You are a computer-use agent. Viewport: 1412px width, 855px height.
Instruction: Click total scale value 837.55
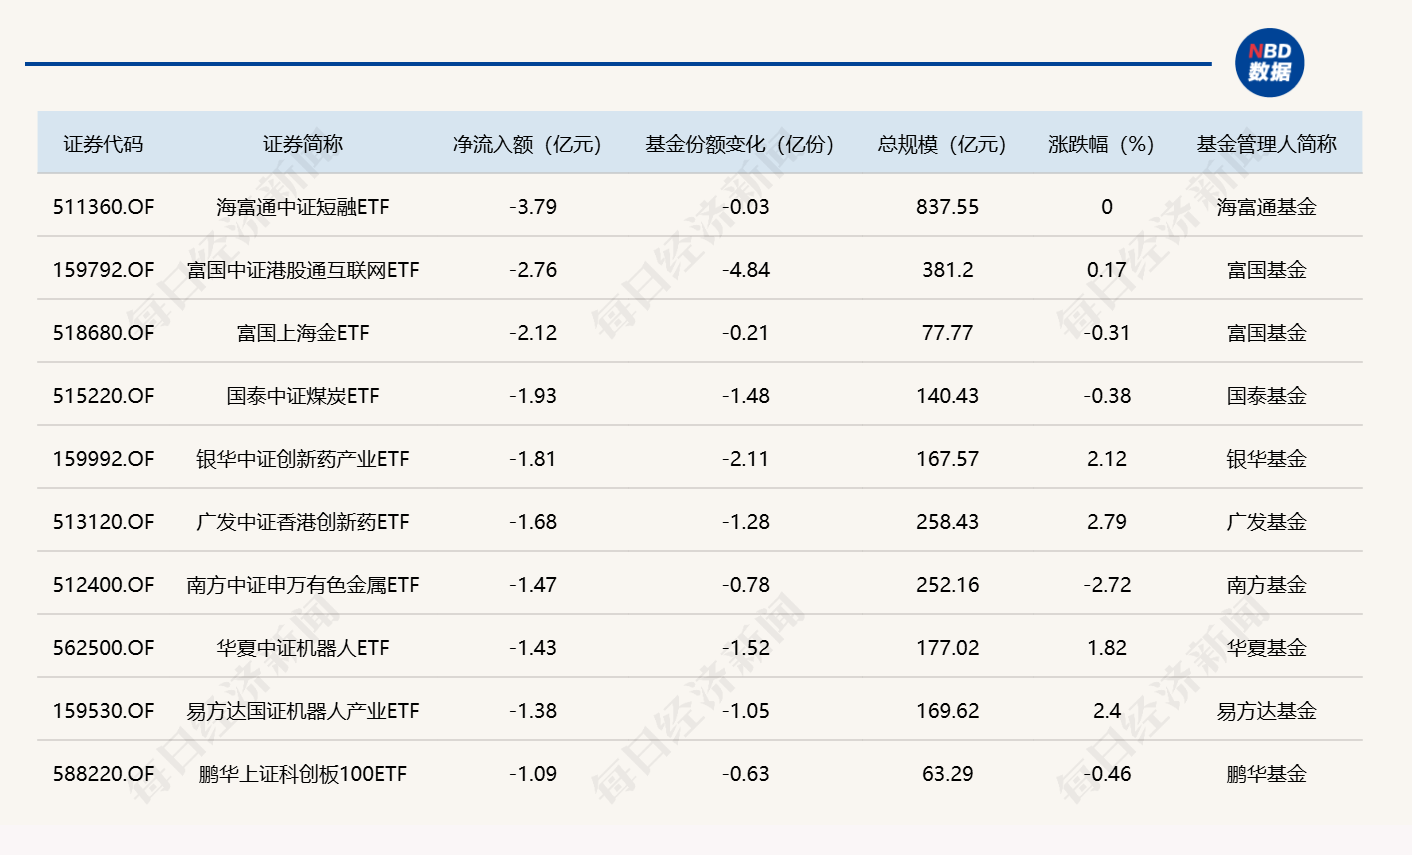pyautogui.click(x=947, y=207)
